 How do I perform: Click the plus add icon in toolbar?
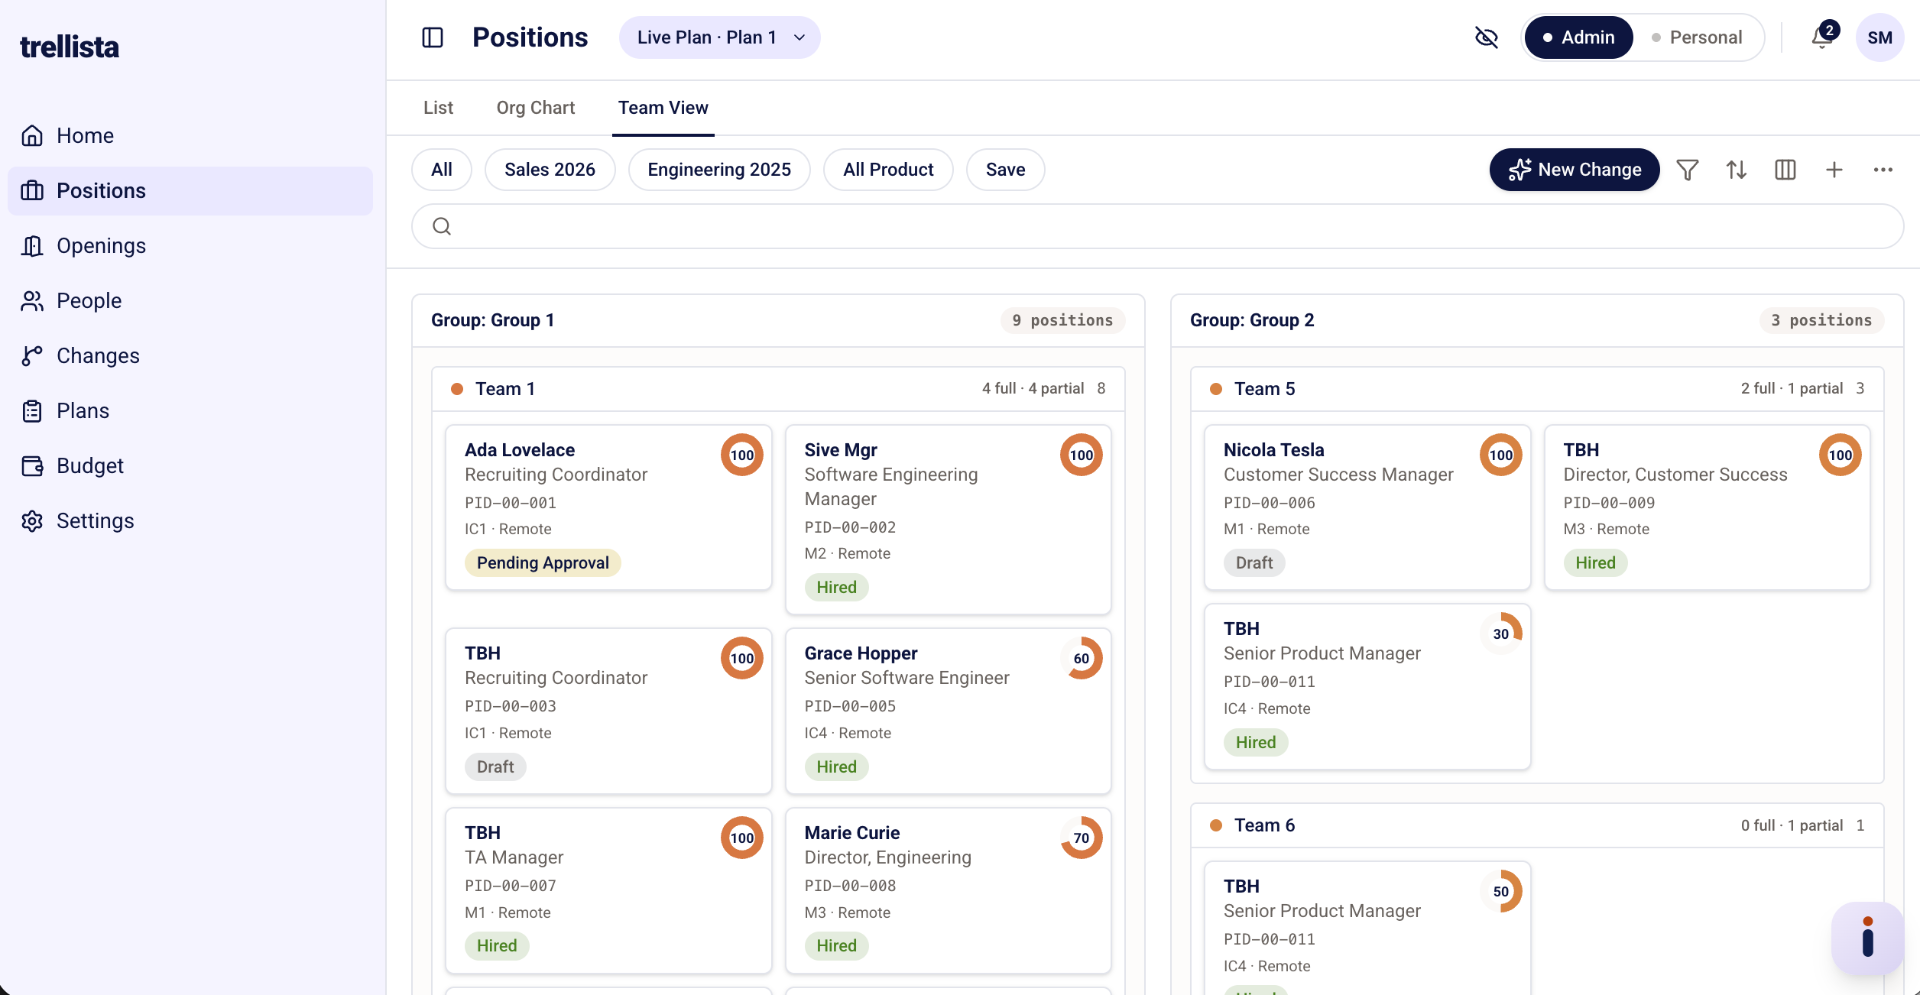(1834, 170)
